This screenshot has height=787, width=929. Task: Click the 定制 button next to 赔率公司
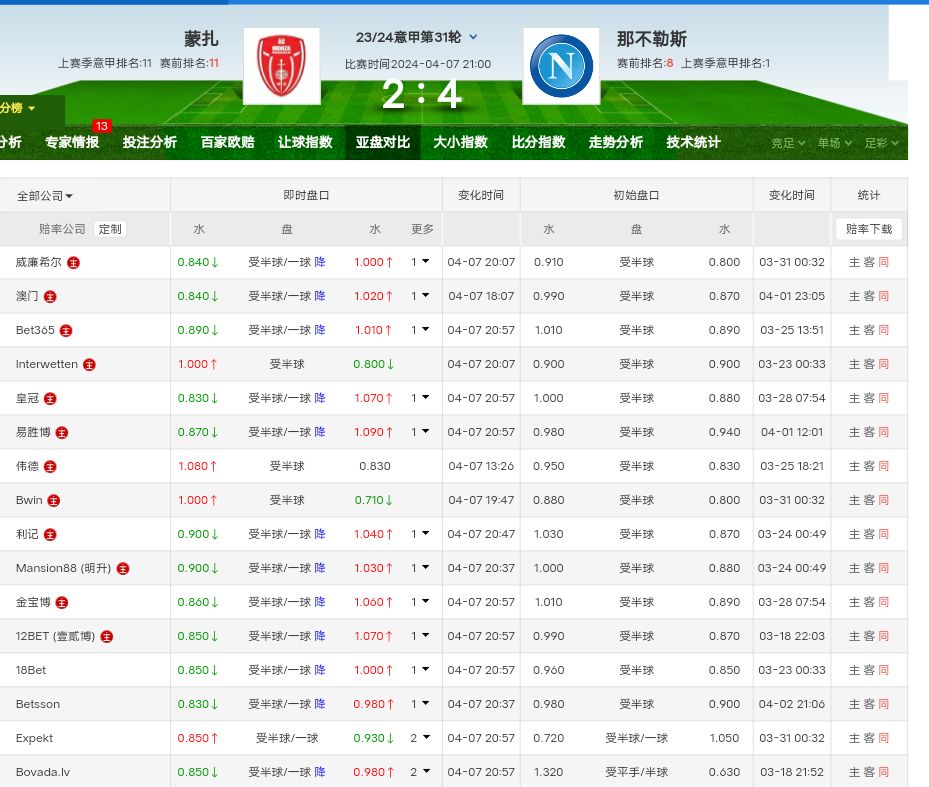(110, 229)
